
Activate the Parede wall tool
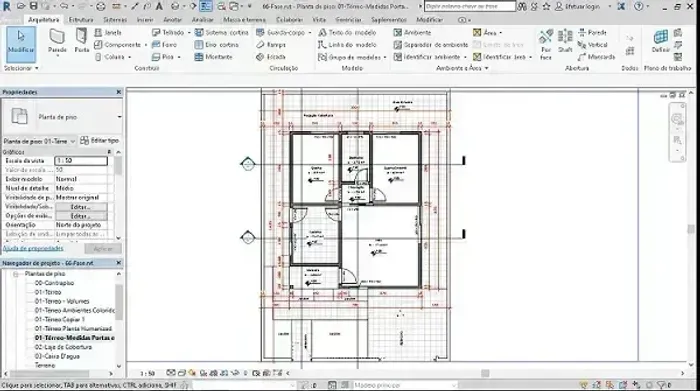tap(57, 41)
